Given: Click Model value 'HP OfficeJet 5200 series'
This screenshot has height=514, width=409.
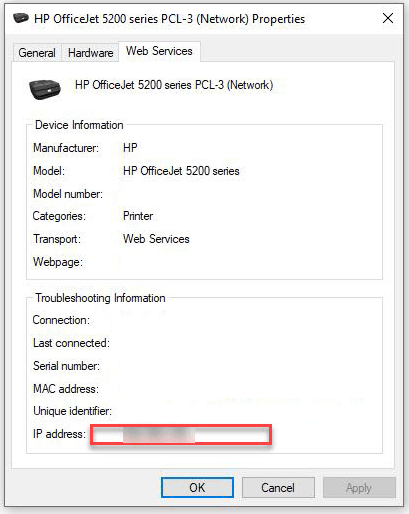Looking at the screenshot, I should tap(181, 171).
